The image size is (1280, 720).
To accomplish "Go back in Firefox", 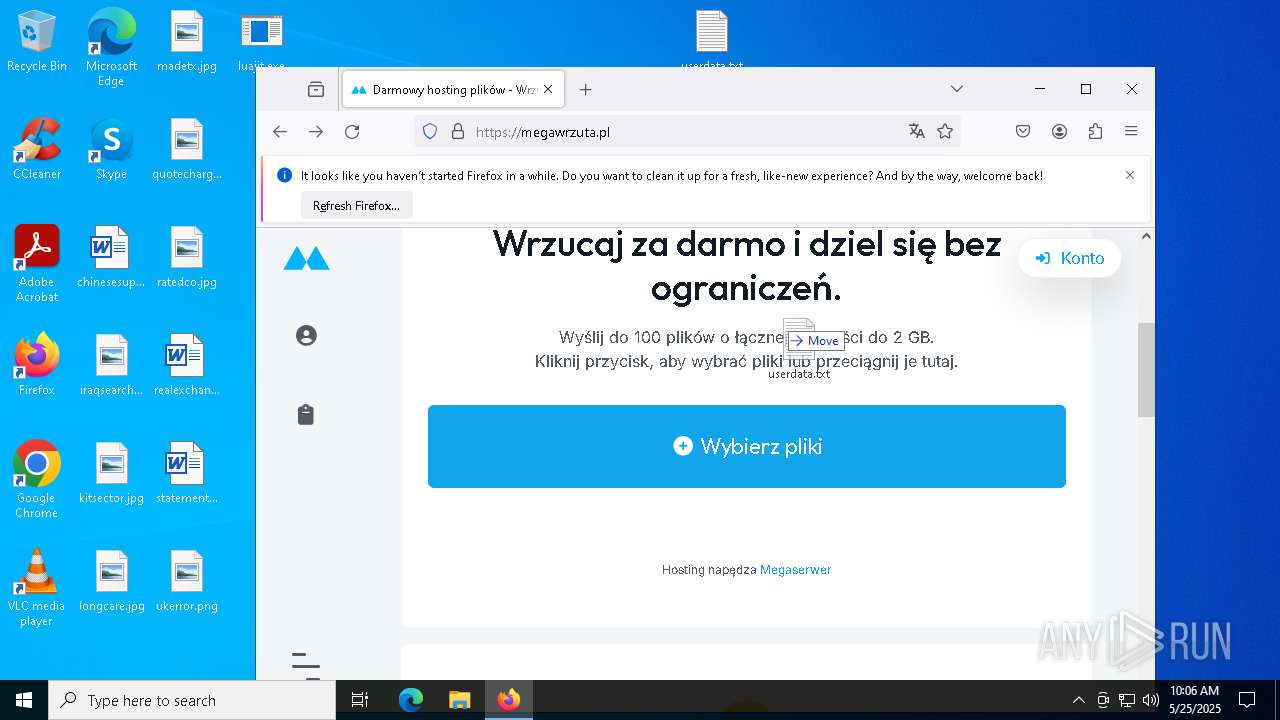I will tap(280, 131).
